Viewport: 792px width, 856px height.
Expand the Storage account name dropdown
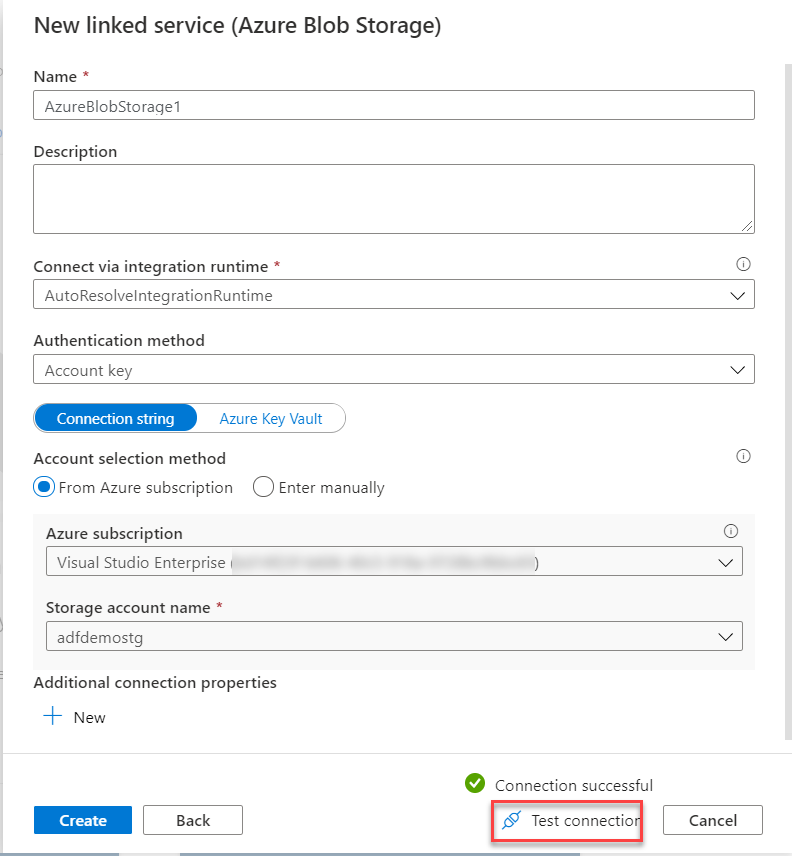point(394,636)
